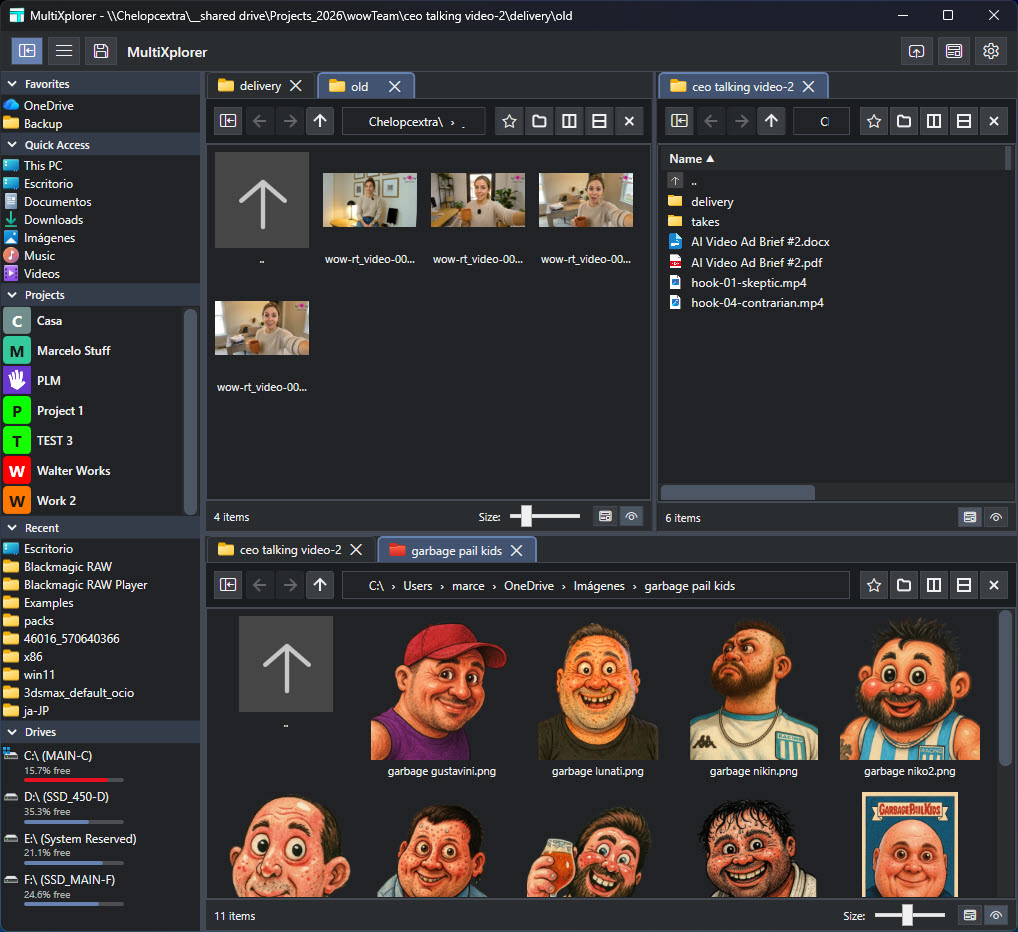Click the top-left pane address bar
The height and width of the screenshot is (932, 1018).
(x=414, y=121)
